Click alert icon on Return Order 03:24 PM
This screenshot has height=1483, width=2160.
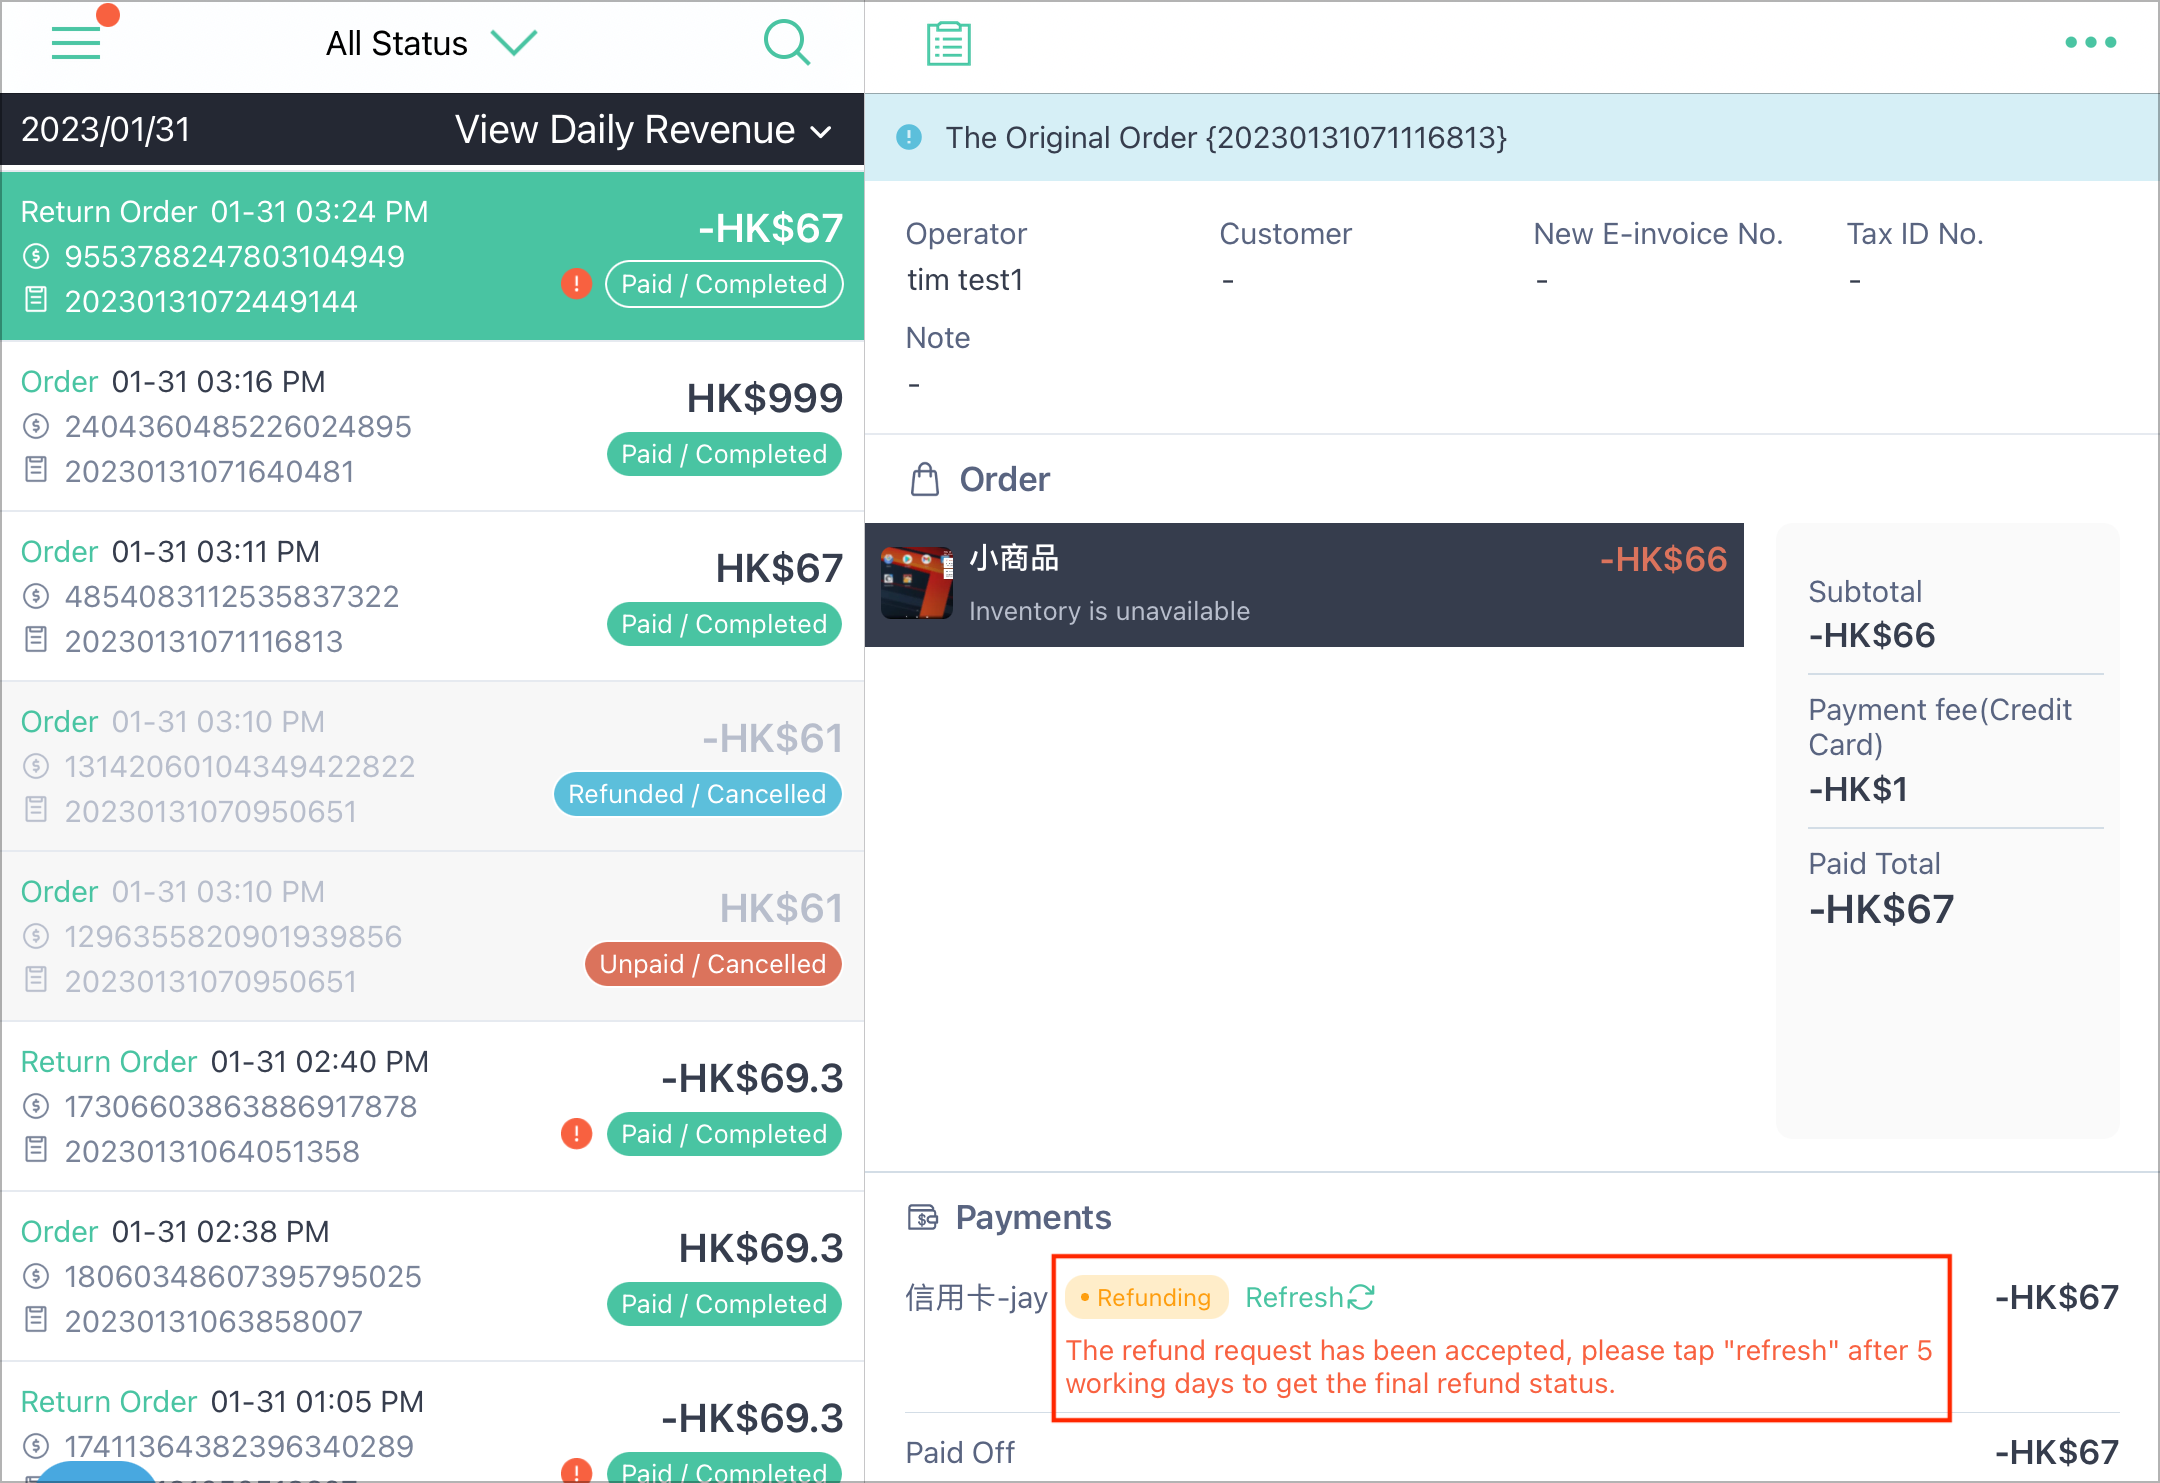[576, 284]
